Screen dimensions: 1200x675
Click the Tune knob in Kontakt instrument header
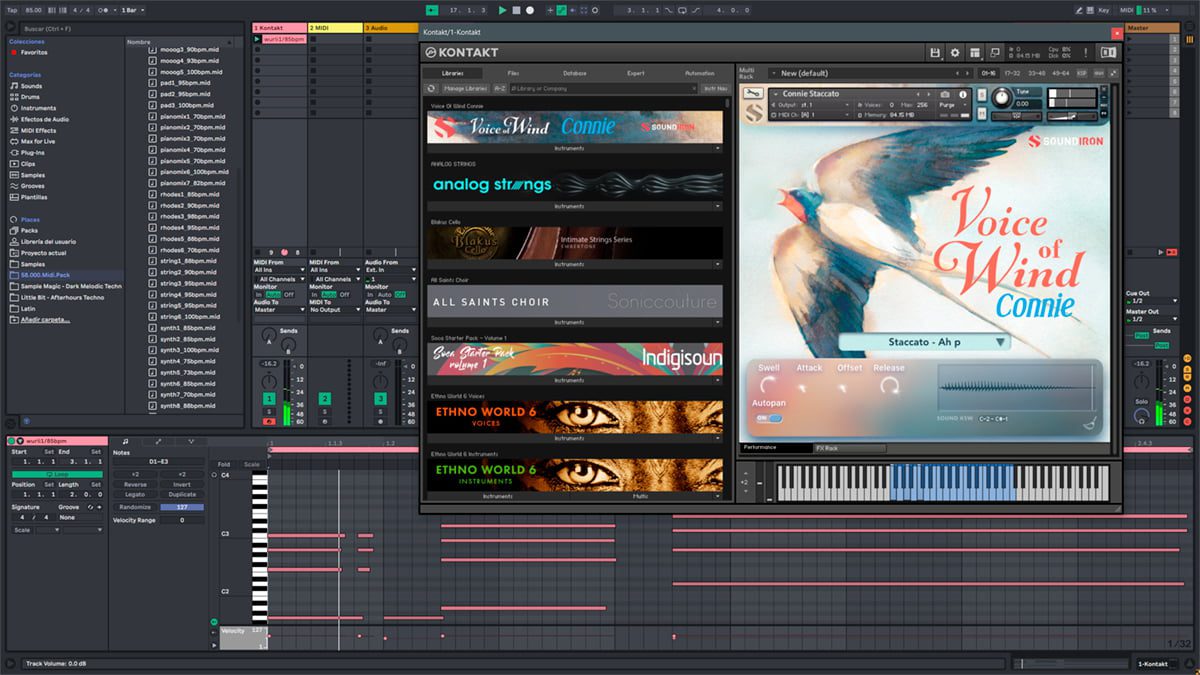pos(1001,98)
